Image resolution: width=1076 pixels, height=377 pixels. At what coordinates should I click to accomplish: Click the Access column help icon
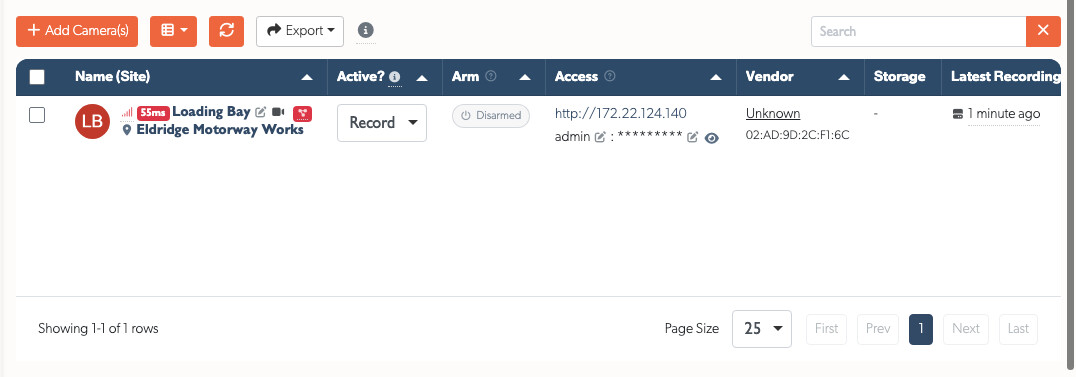pyautogui.click(x=609, y=76)
